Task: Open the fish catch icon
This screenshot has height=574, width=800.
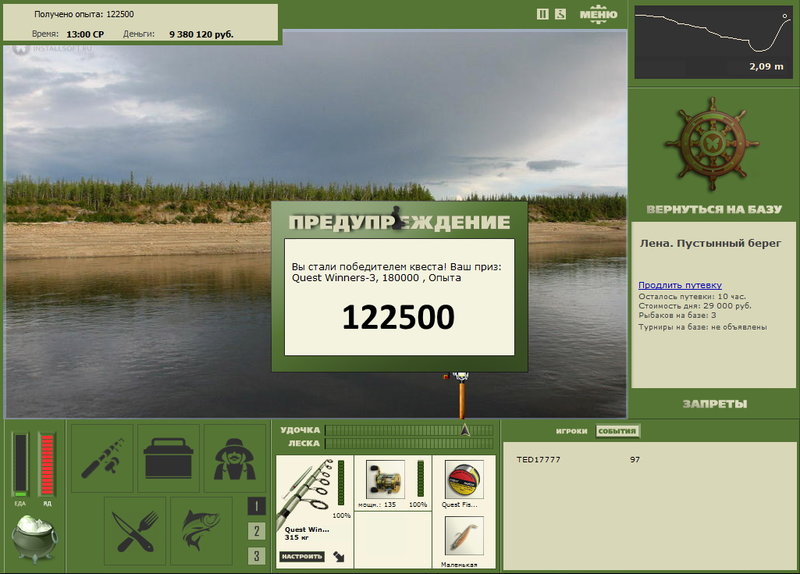Action: click(202, 531)
